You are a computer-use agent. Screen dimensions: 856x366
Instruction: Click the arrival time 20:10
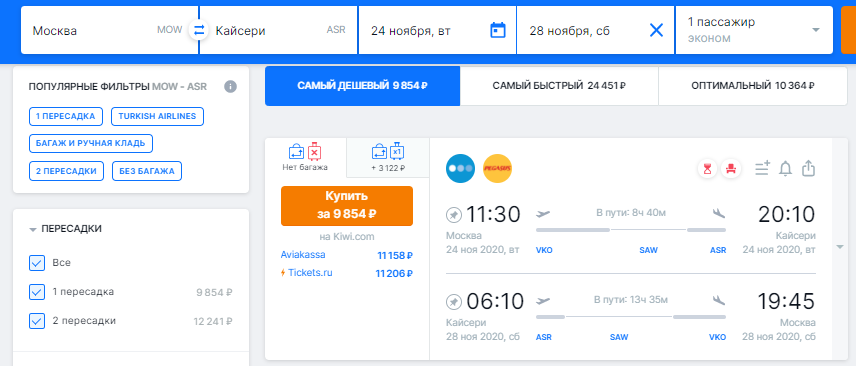coord(786,215)
